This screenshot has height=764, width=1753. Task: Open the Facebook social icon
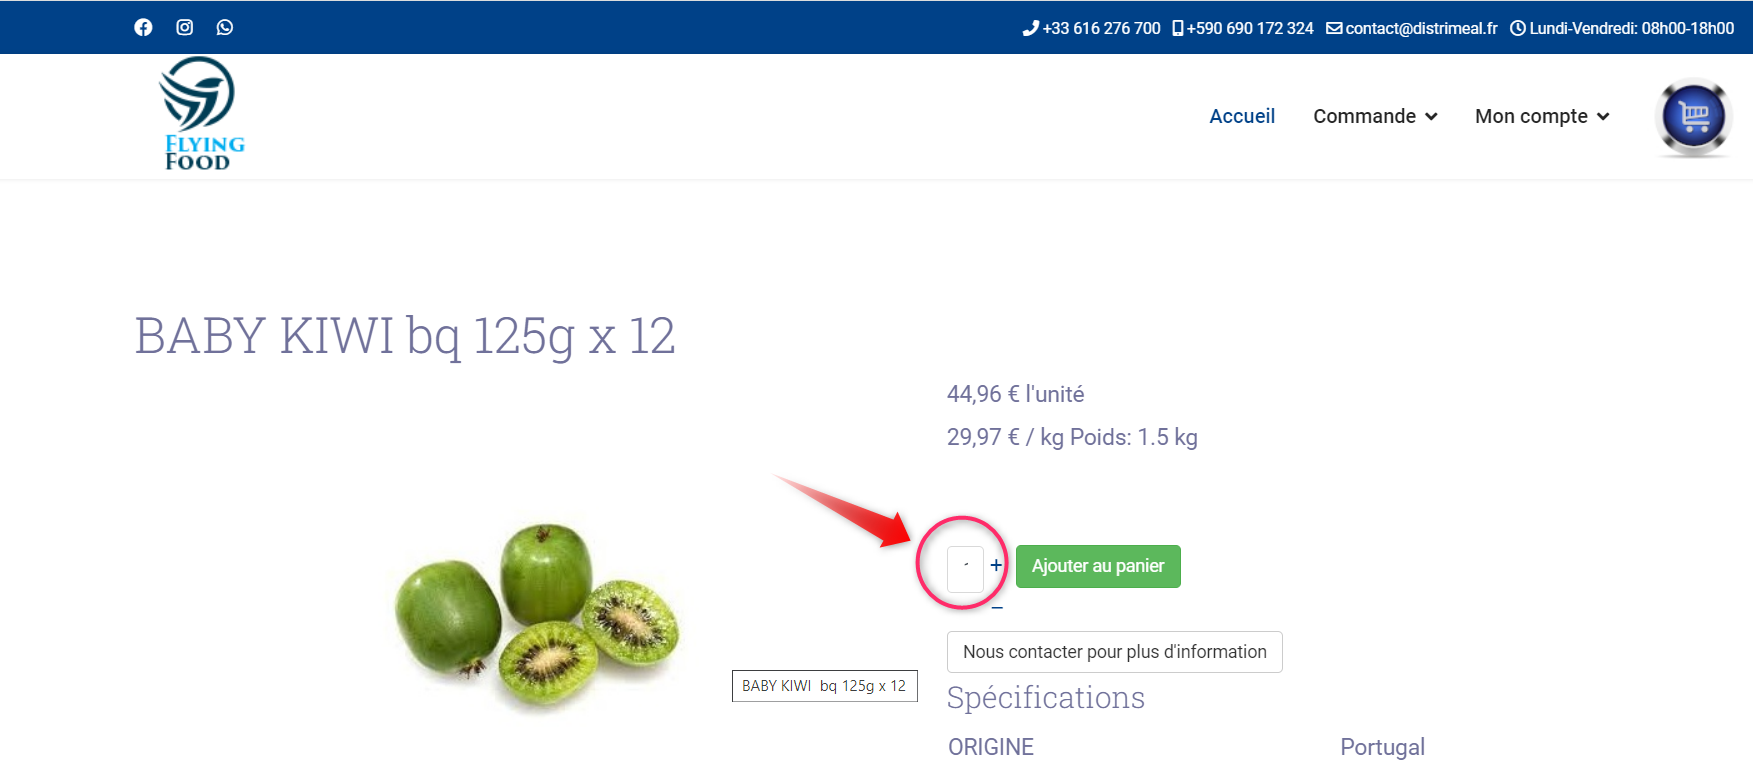143,27
